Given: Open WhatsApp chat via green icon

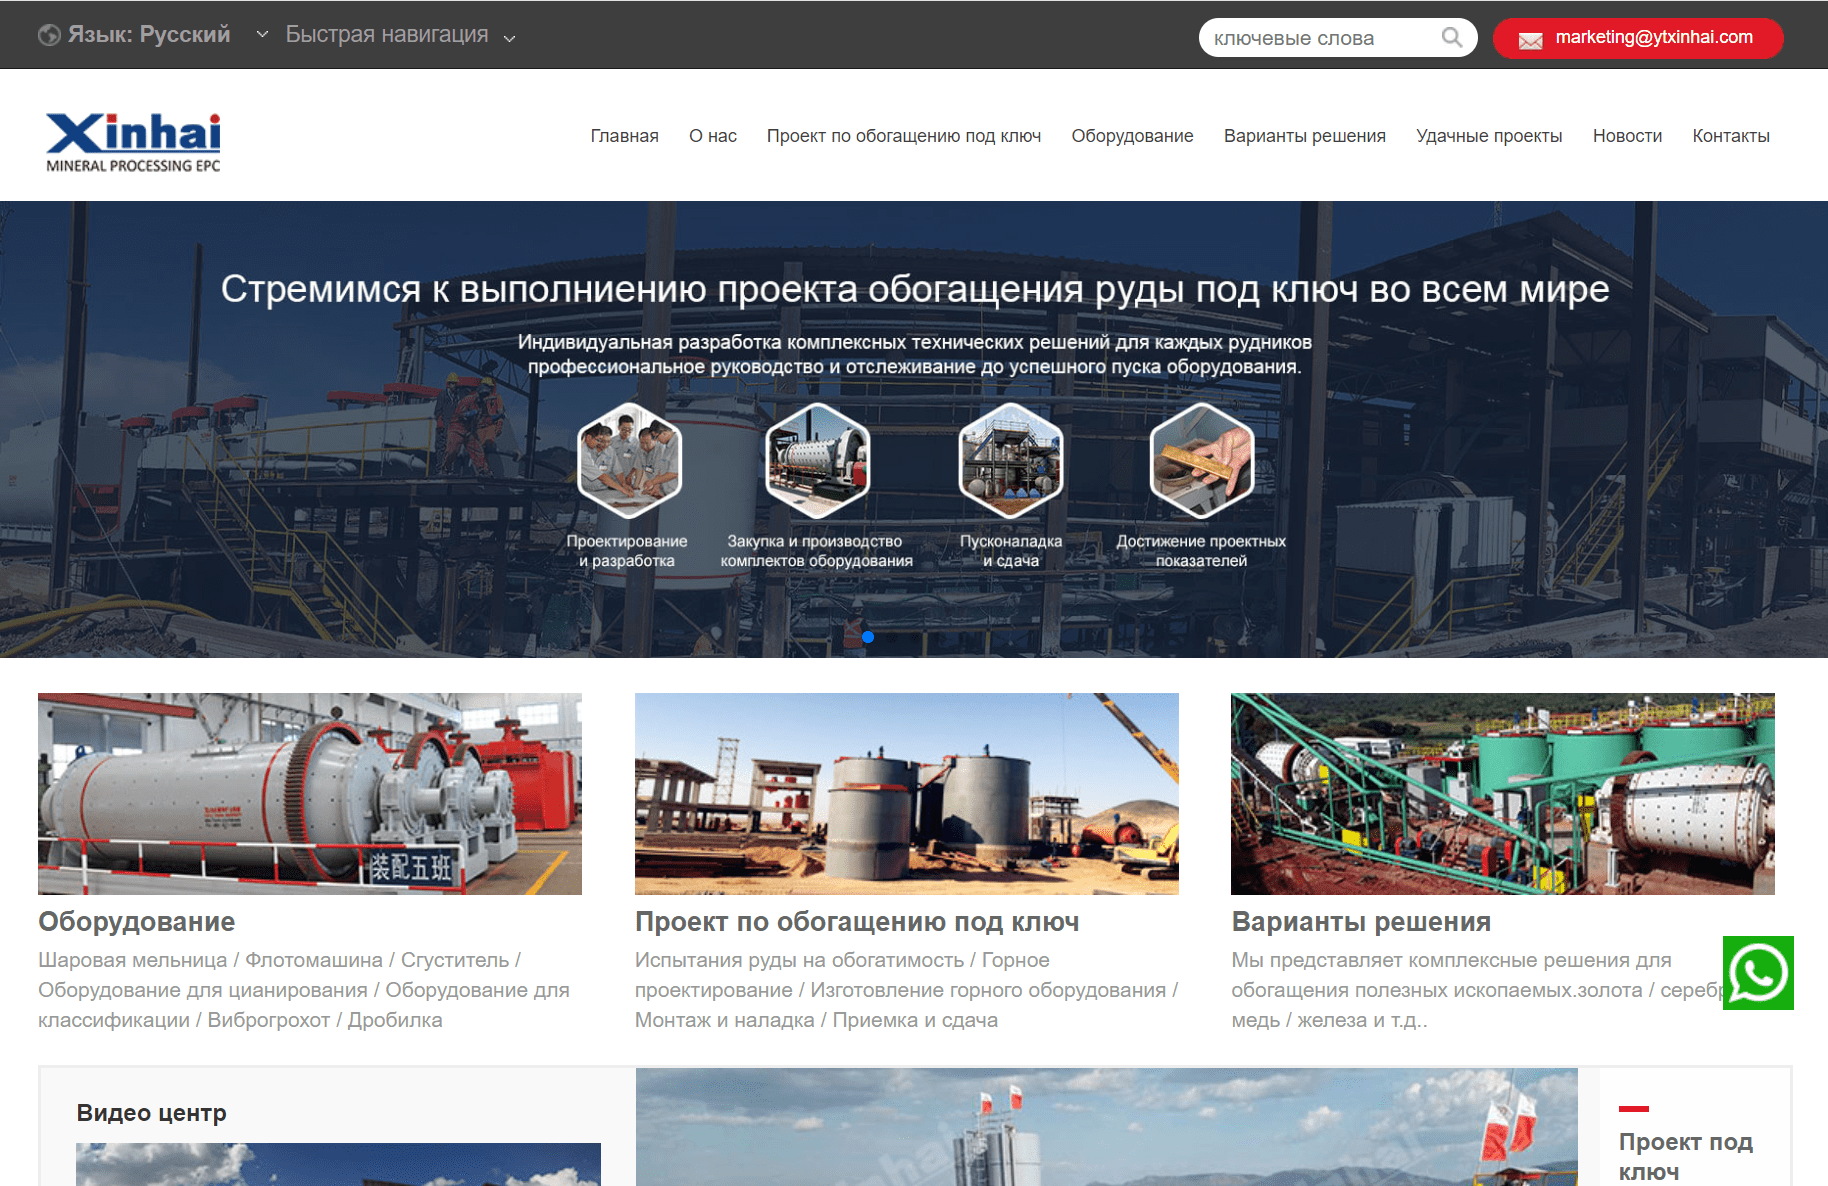Looking at the screenshot, I should tap(1758, 973).
